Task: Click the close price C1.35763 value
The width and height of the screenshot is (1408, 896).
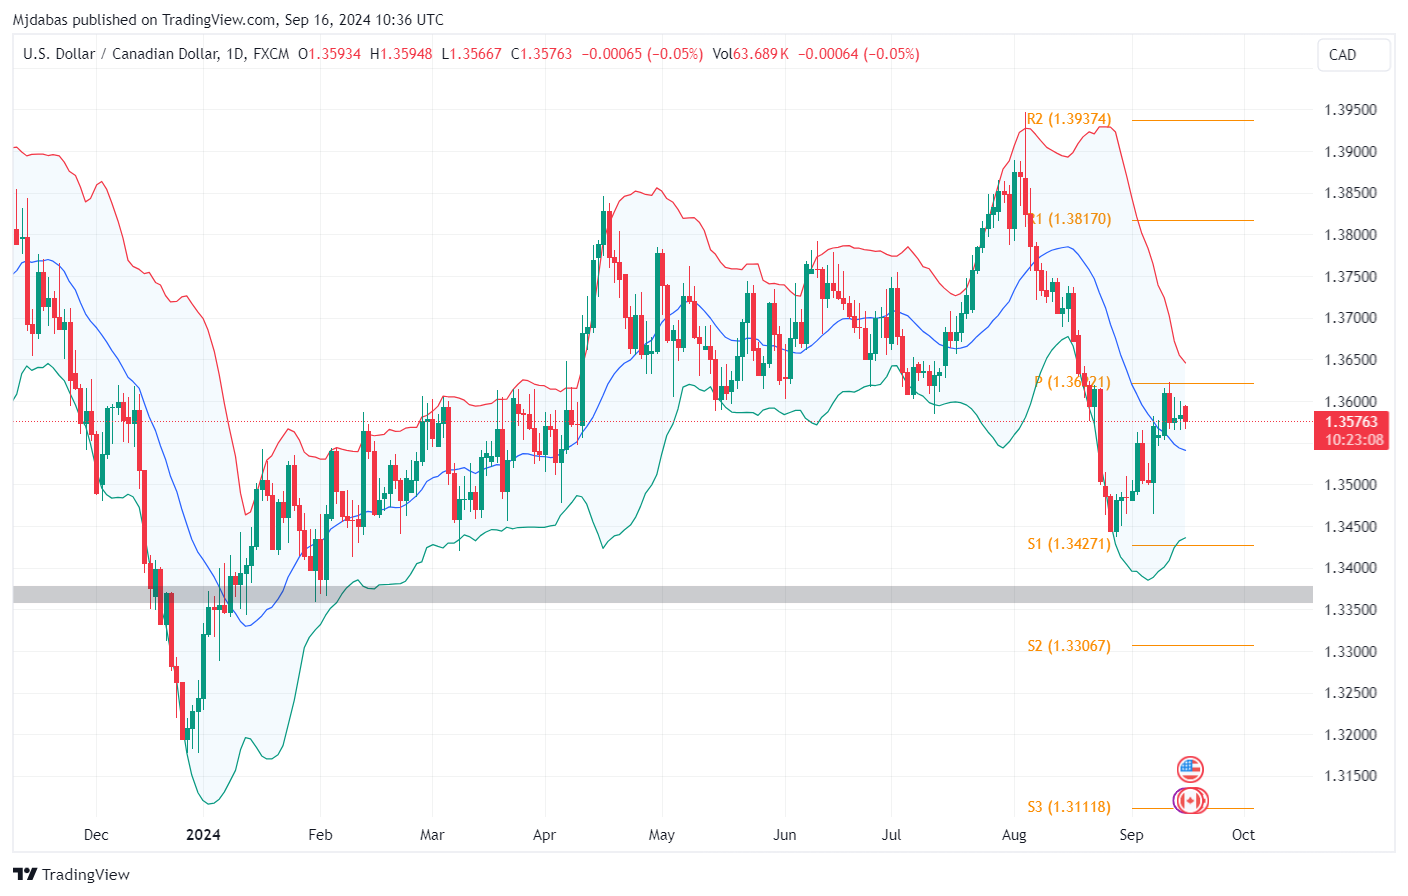Action: click(x=541, y=54)
